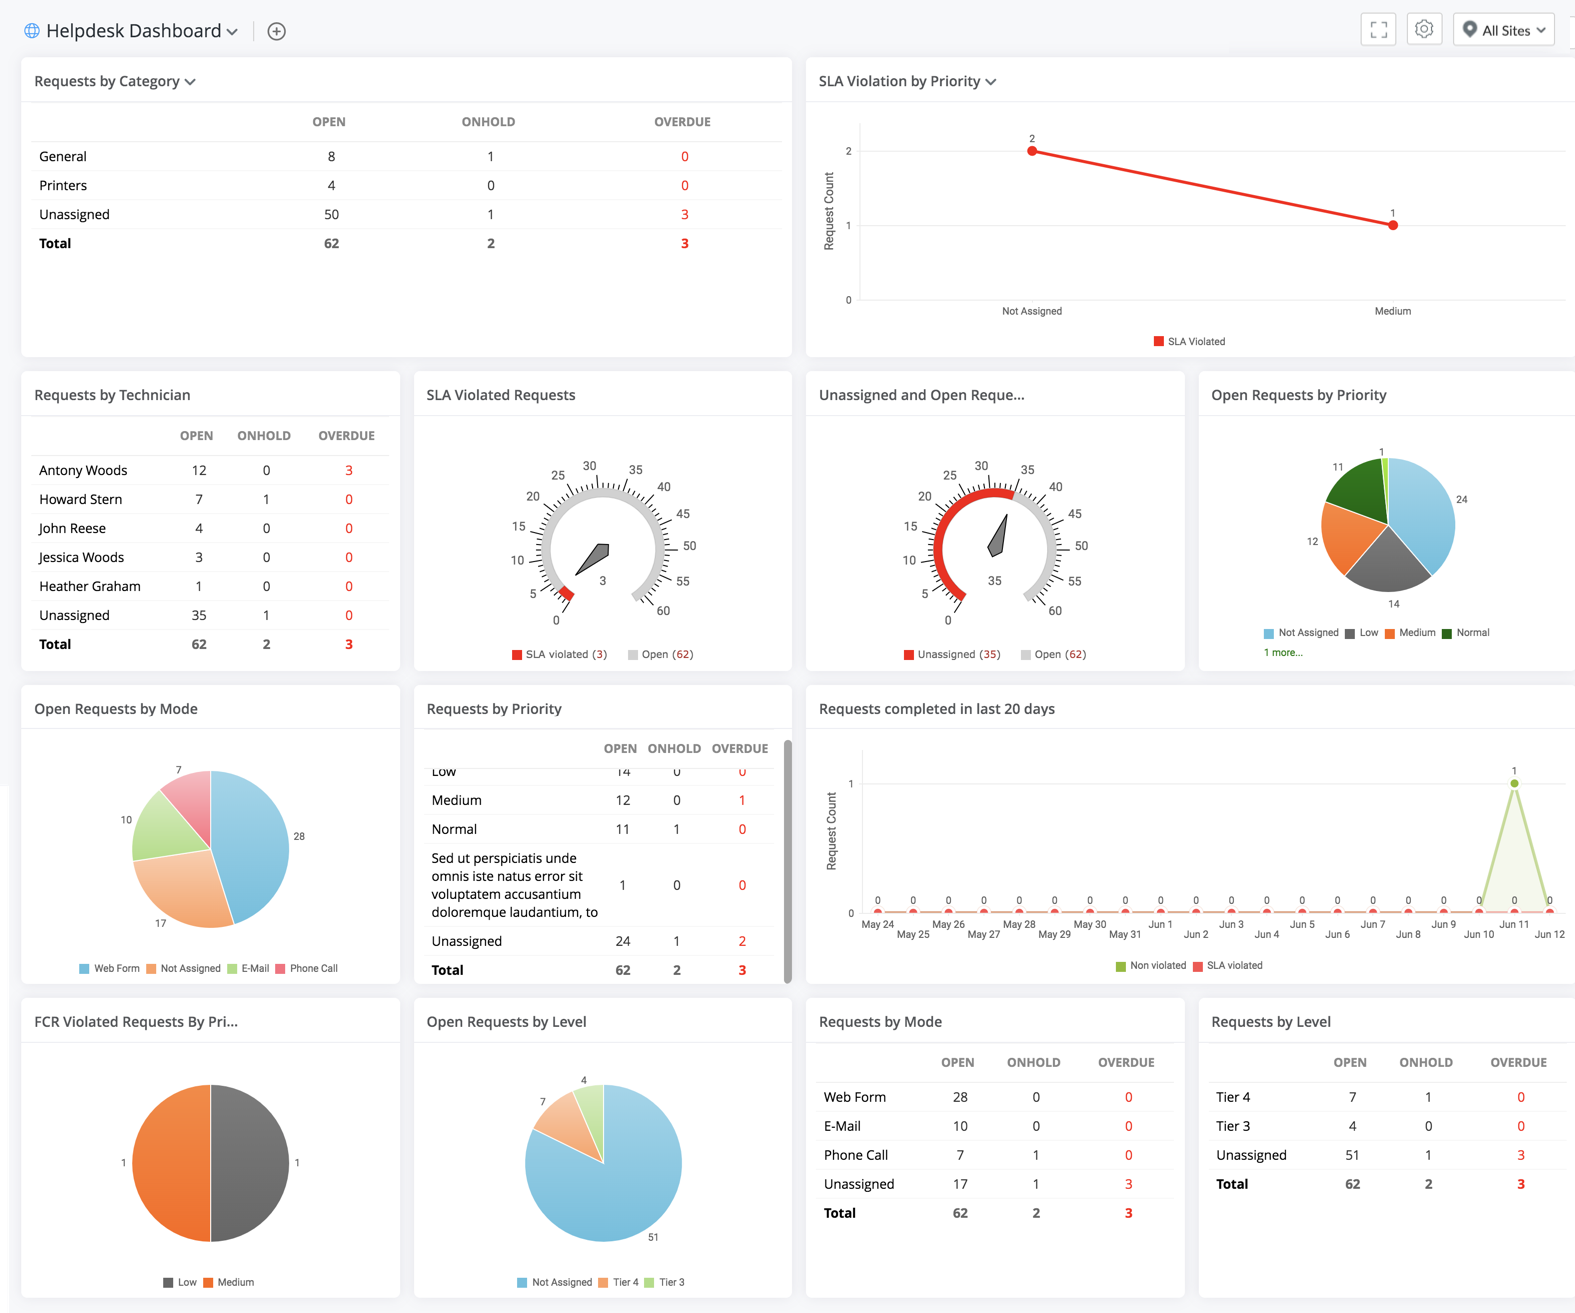Open the All Sites selector dropdown arrow
This screenshot has height=1313, width=1575.
[1541, 31]
